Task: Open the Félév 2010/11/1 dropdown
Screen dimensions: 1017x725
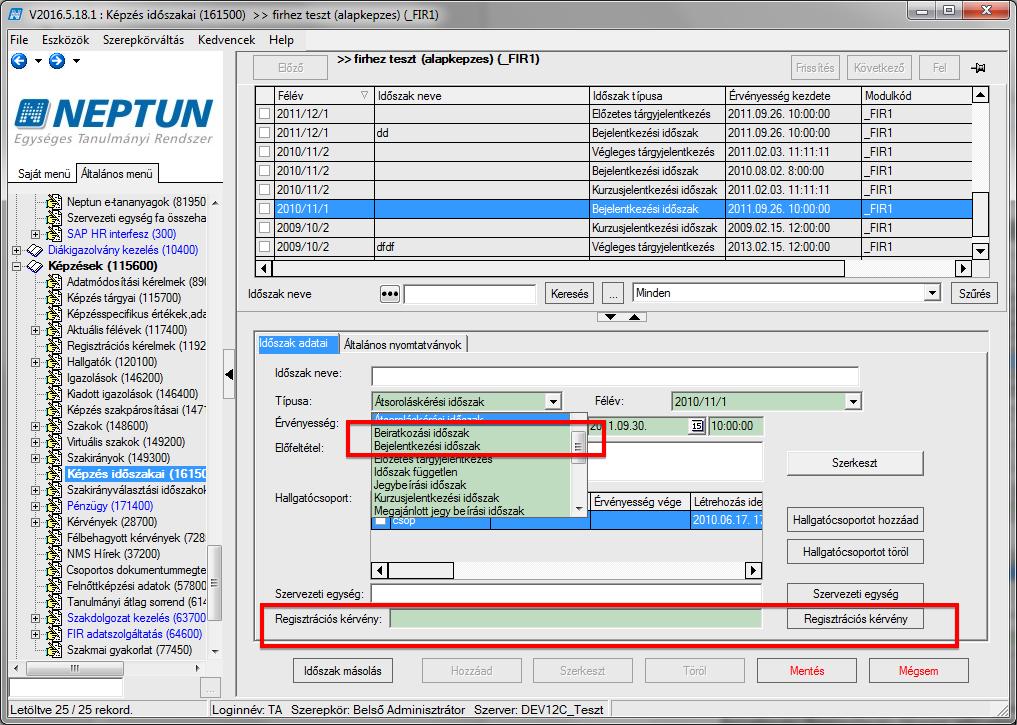Action: 854,402
